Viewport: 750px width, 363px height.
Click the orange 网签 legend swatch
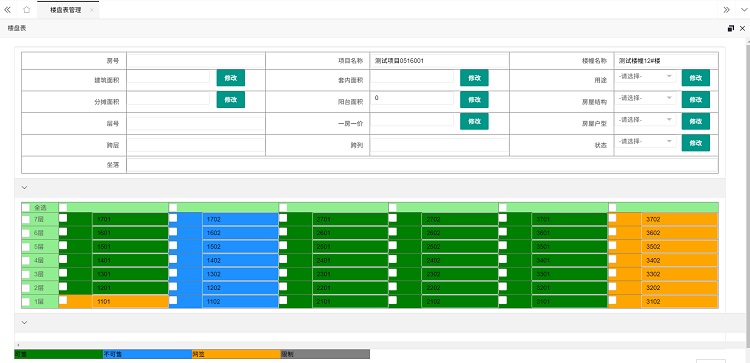tap(236, 354)
